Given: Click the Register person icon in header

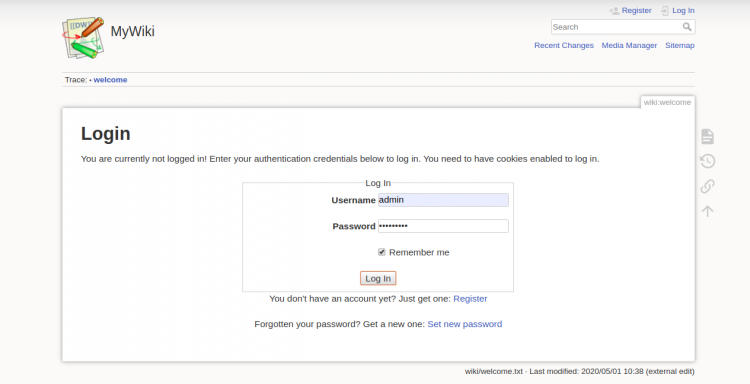Looking at the screenshot, I should 614,11.
